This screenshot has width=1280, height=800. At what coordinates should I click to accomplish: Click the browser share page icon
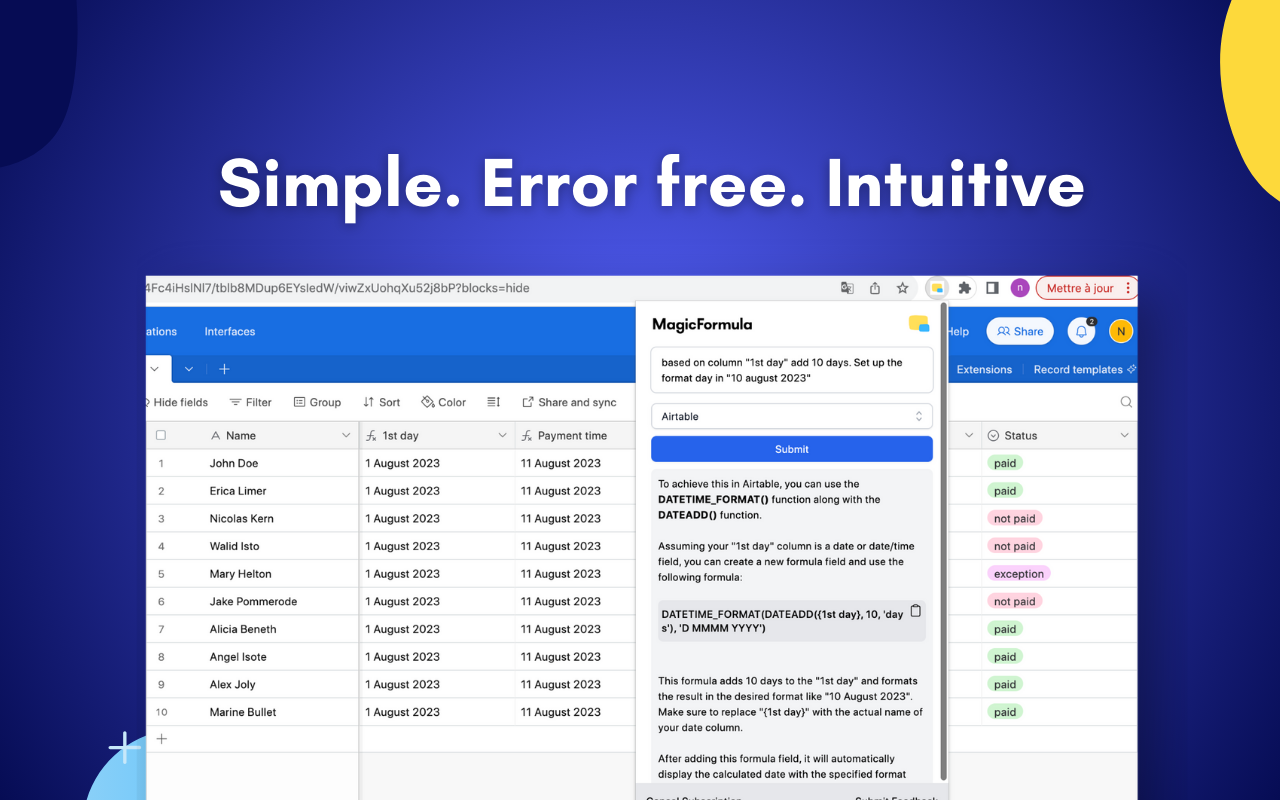[x=875, y=288]
